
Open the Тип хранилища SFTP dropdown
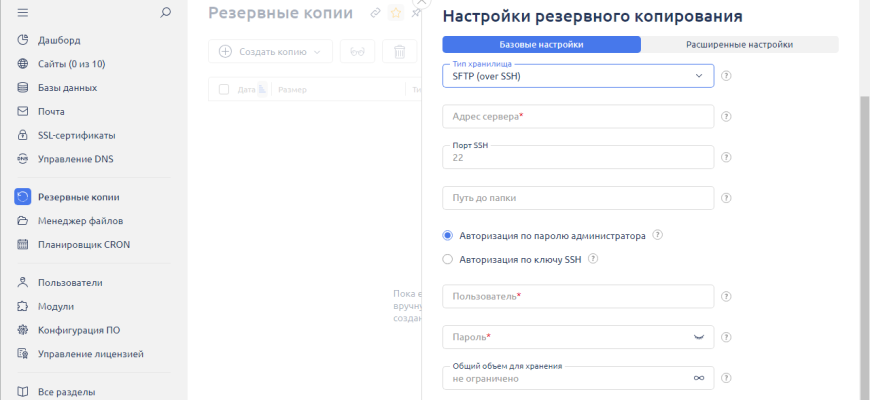click(x=578, y=76)
